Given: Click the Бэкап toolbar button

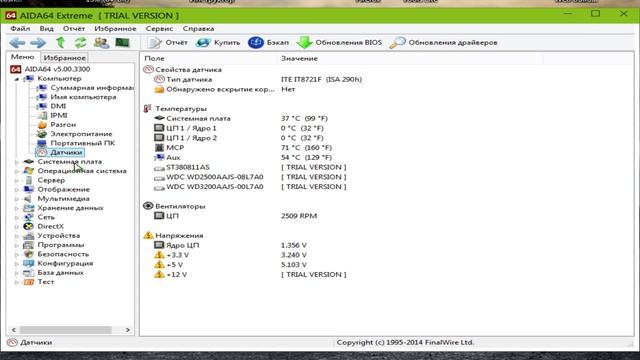Looking at the screenshot, I should point(268,42).
